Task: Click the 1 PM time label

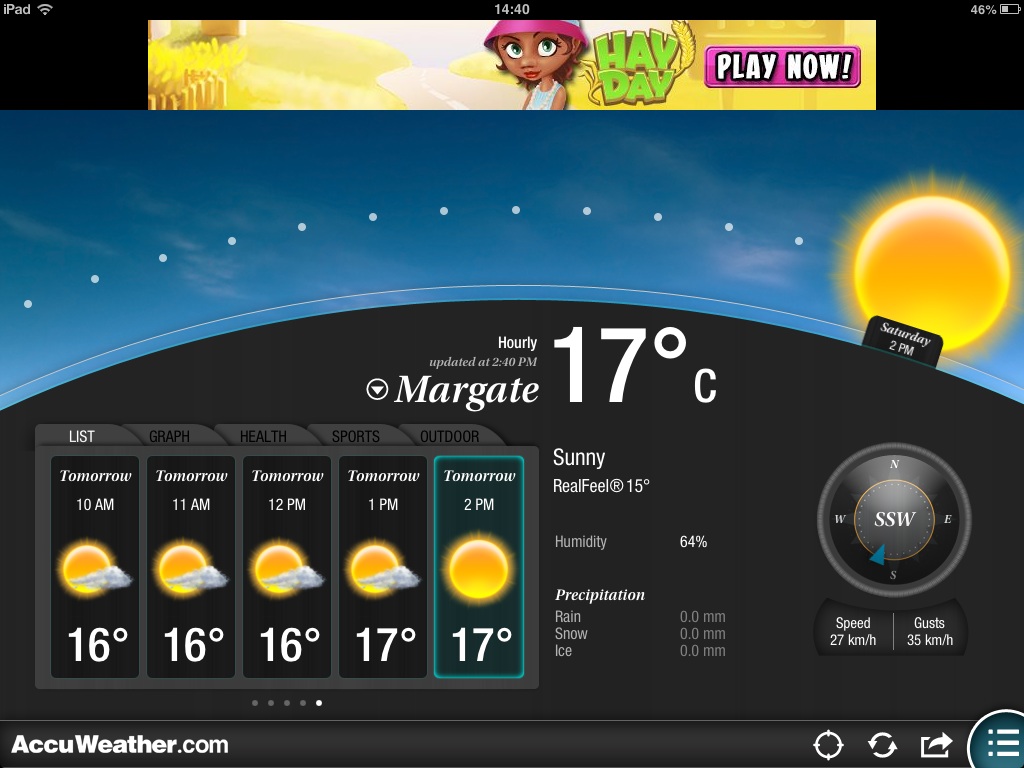Action: click(383, 504)
